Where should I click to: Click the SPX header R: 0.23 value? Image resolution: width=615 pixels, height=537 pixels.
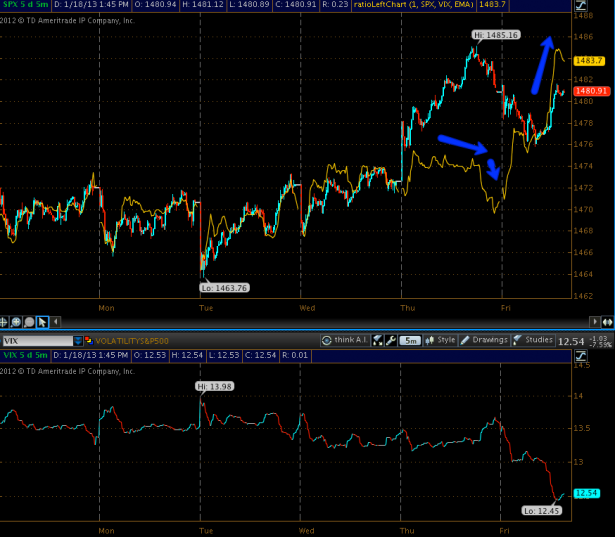pyautogui.click(x=335, y=5)
